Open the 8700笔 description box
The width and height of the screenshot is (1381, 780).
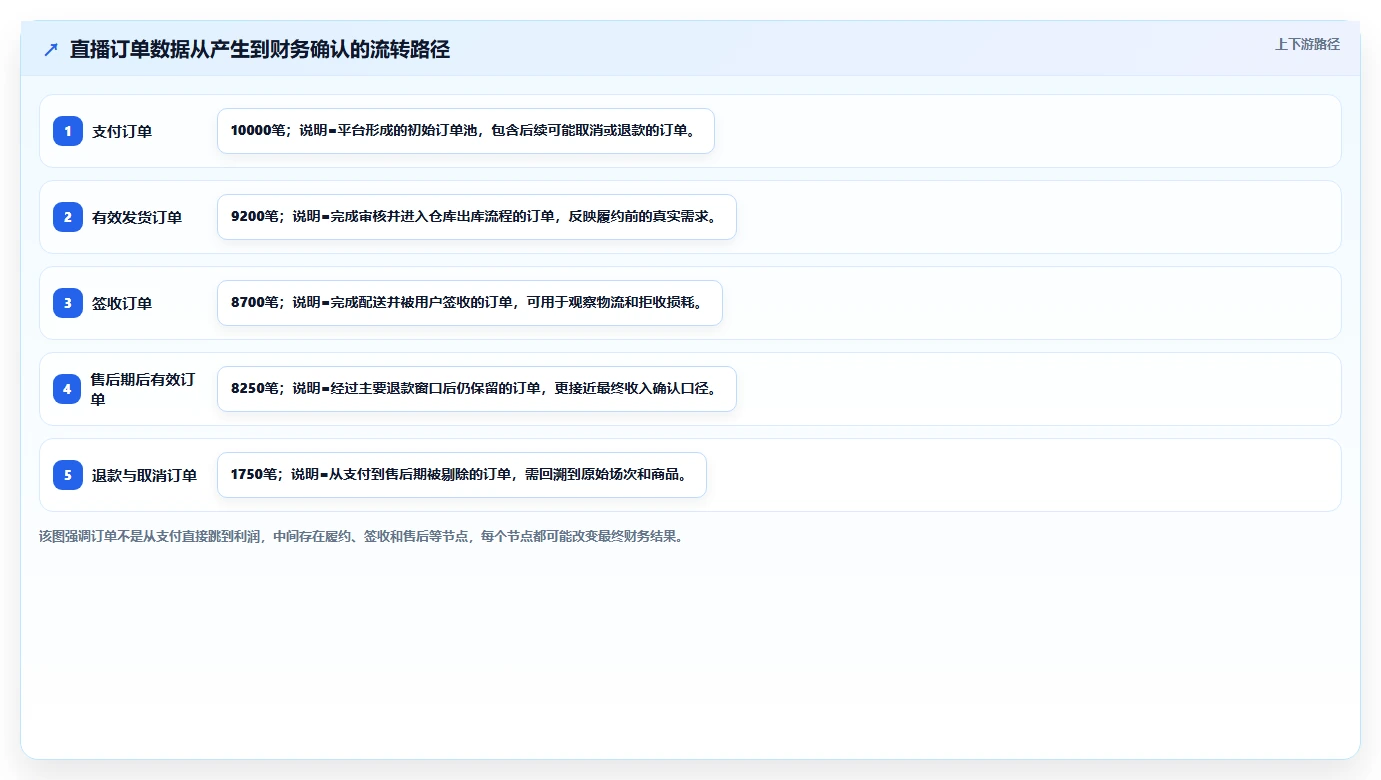(x=470, y=303)
